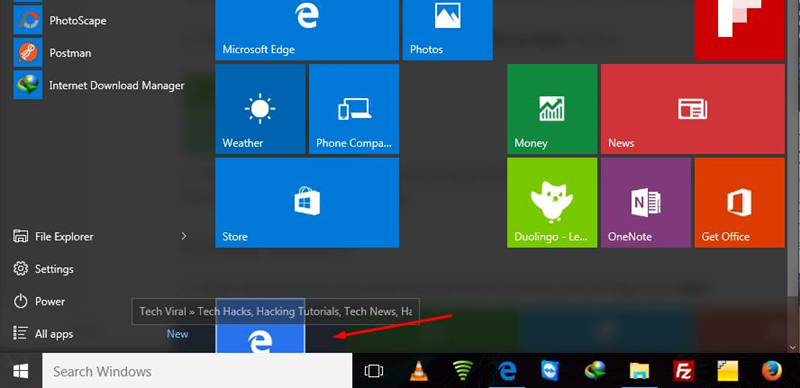
Task: Open the Store tile
Action: click(307, 203)
